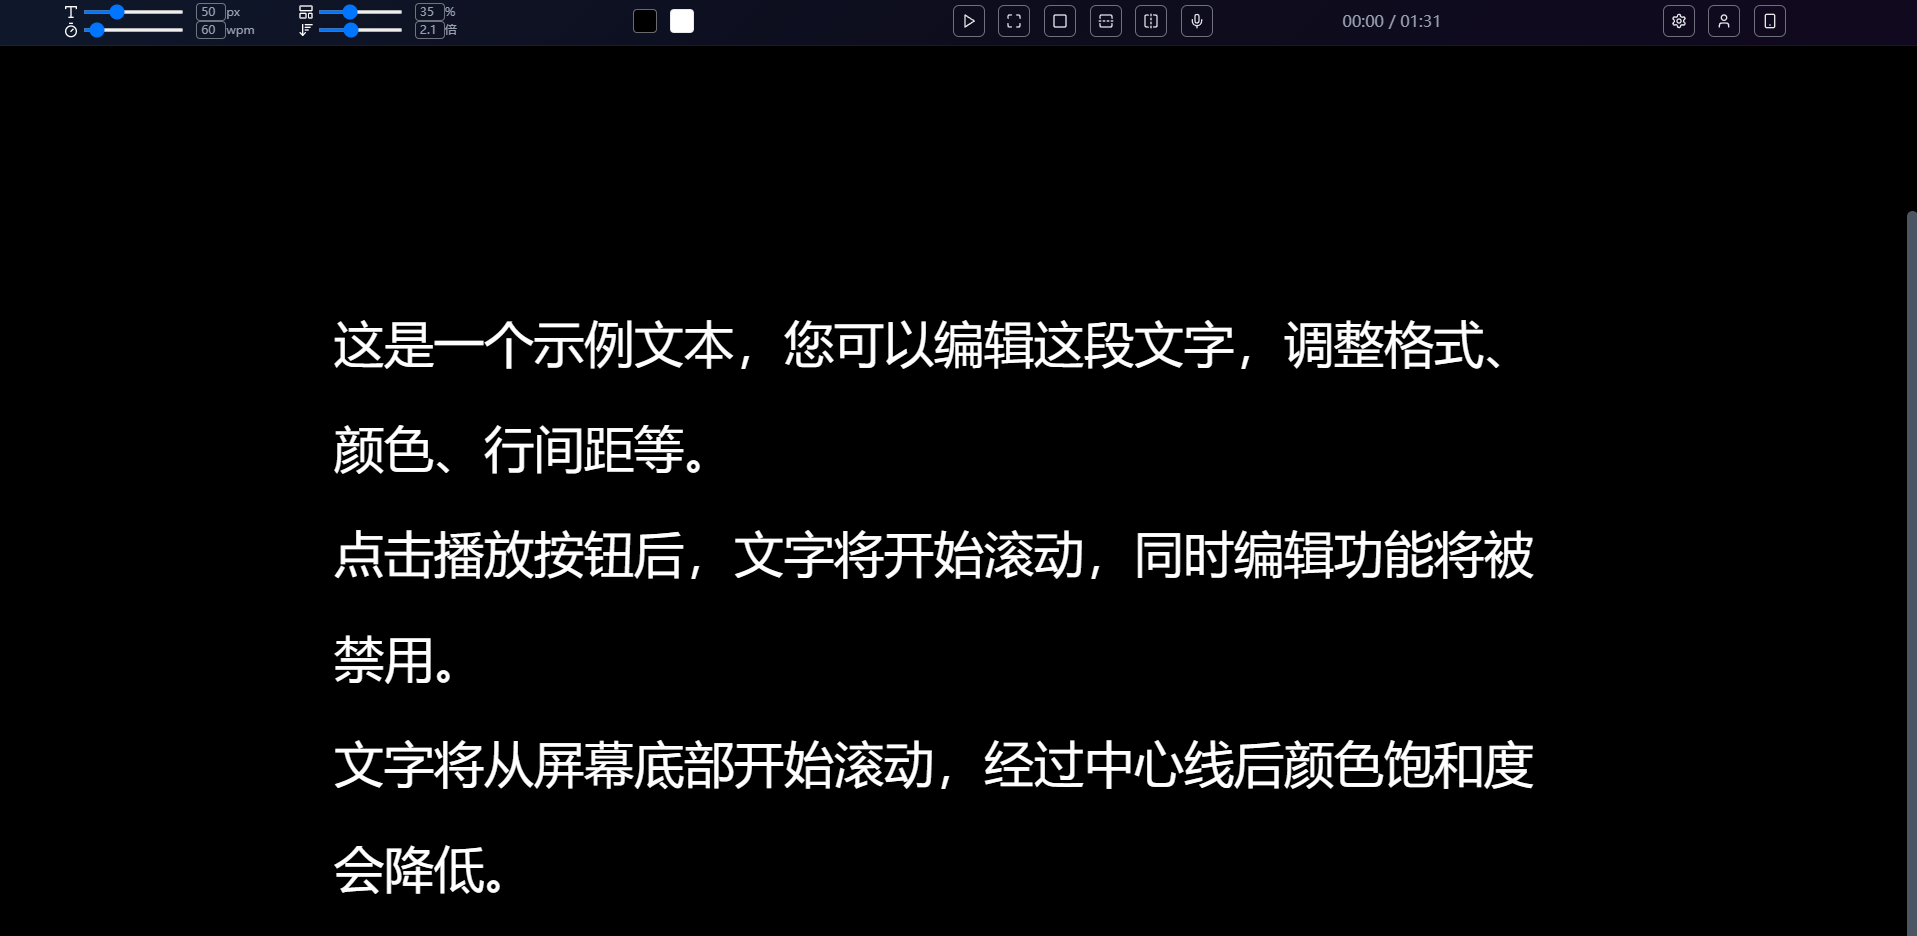Click the text "禁用。"
1917x936 pixels.
pyautogui.click(x=395, y=661)
